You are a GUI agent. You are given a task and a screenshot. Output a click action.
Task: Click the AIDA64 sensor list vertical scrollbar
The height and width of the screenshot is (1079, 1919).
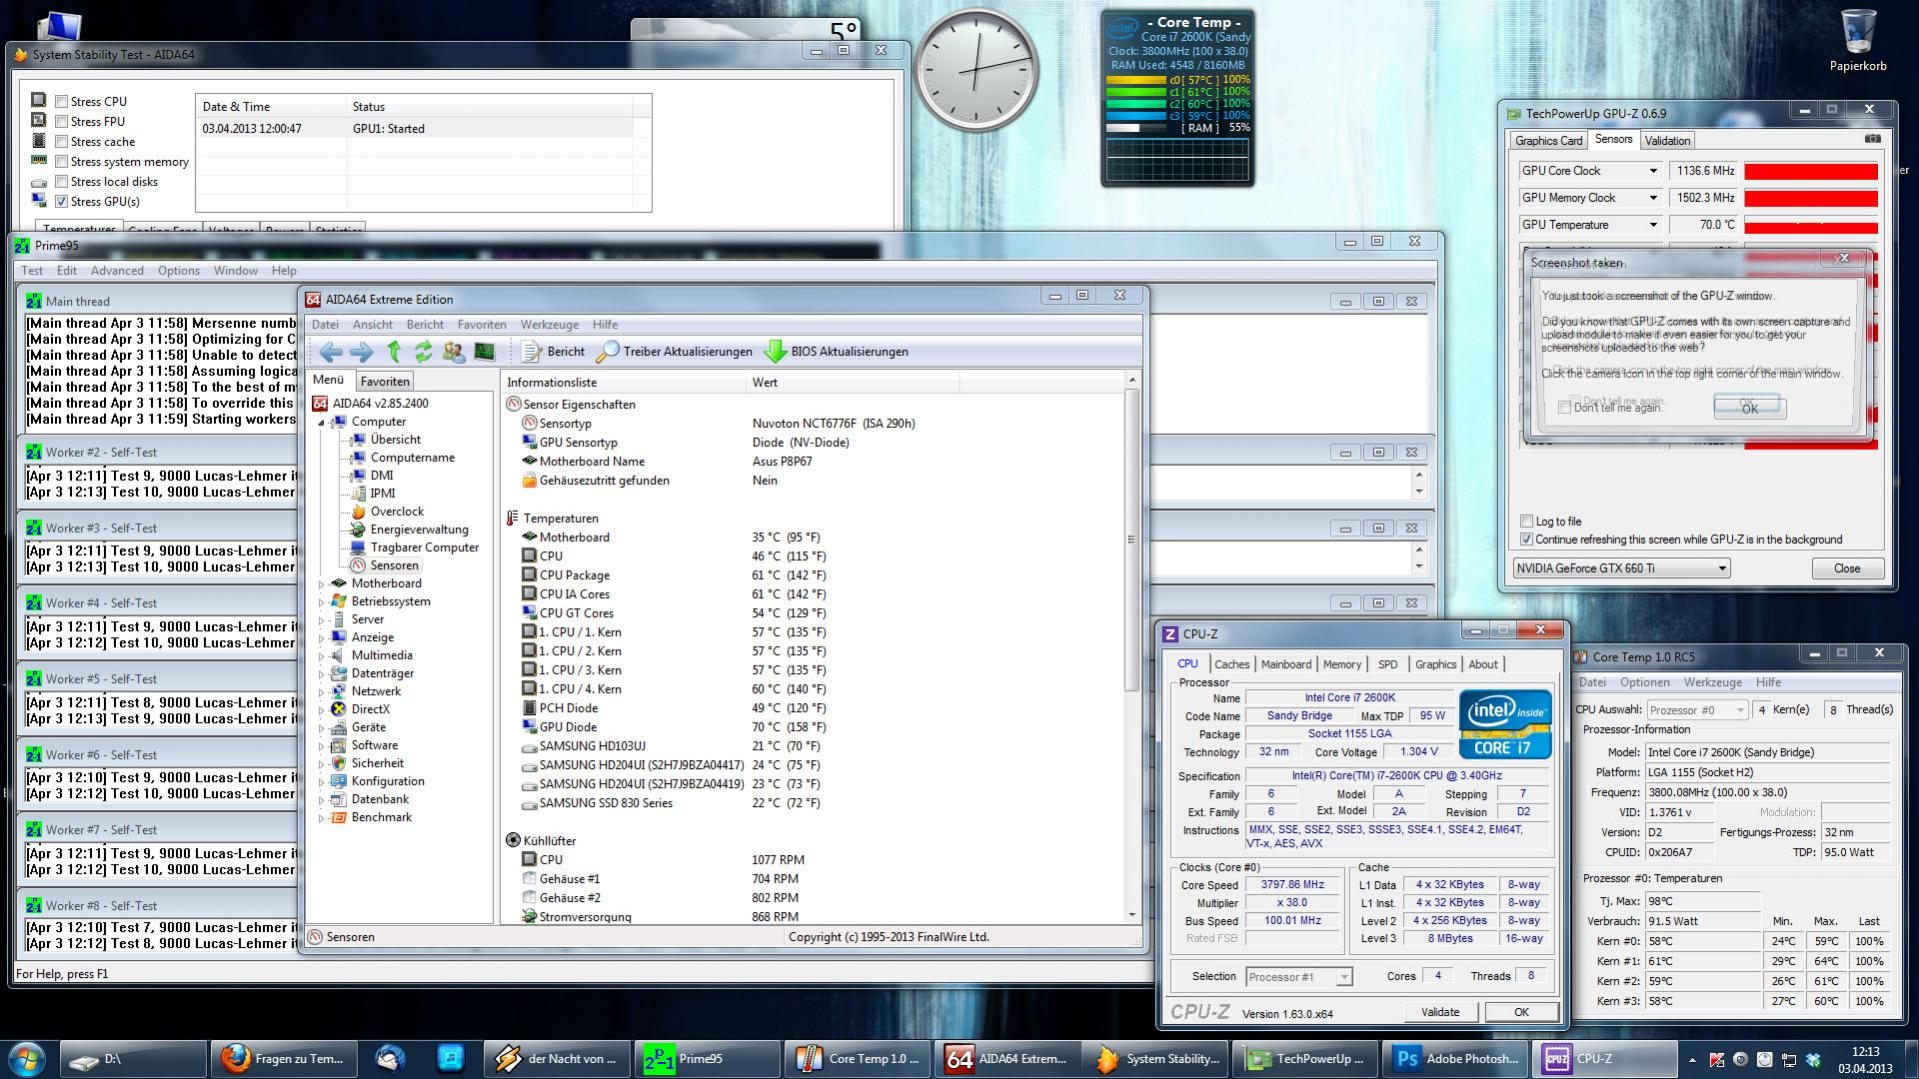click(1131, 540)
